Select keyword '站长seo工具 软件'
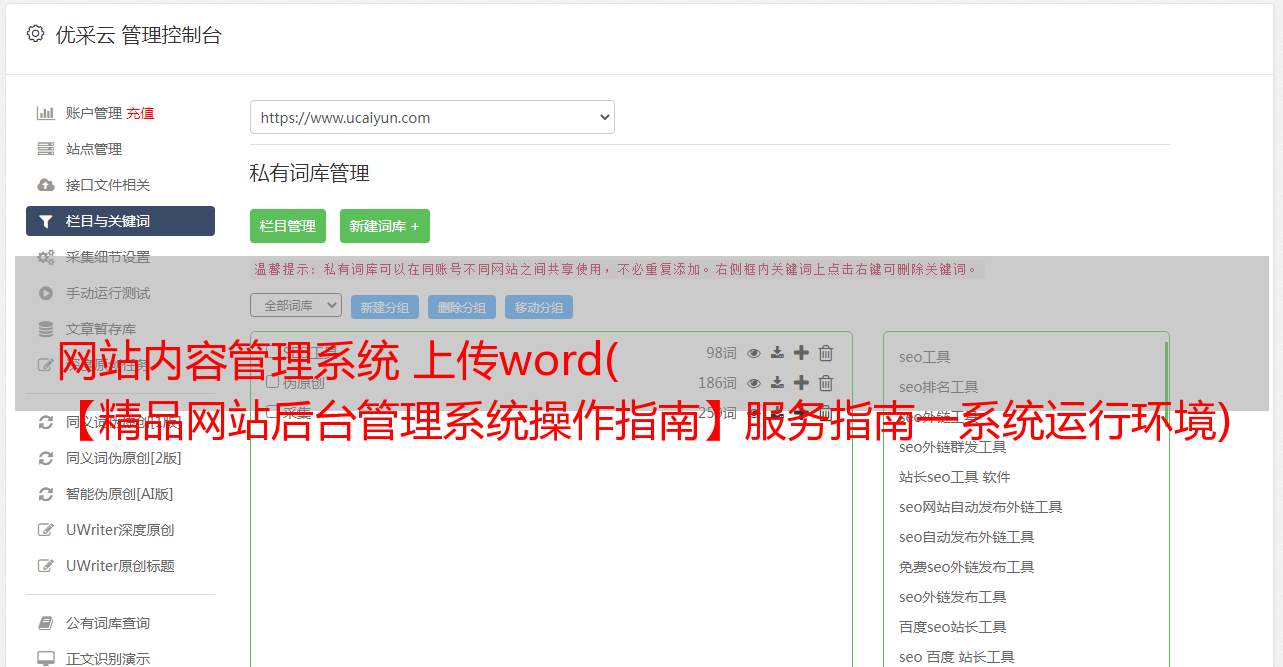Screen dimensions: 1283x667 [x=955, y=477]
